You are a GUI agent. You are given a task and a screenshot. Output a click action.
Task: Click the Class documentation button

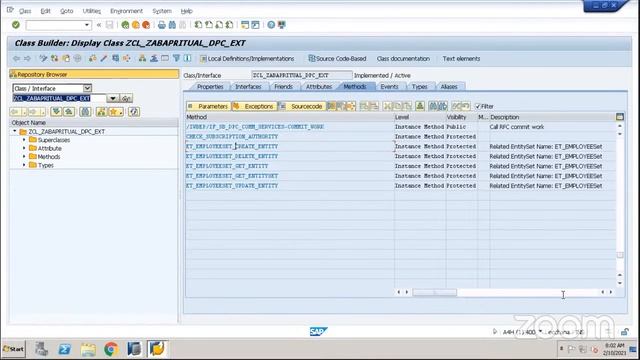pyautogui.click(x=403, y=59)
